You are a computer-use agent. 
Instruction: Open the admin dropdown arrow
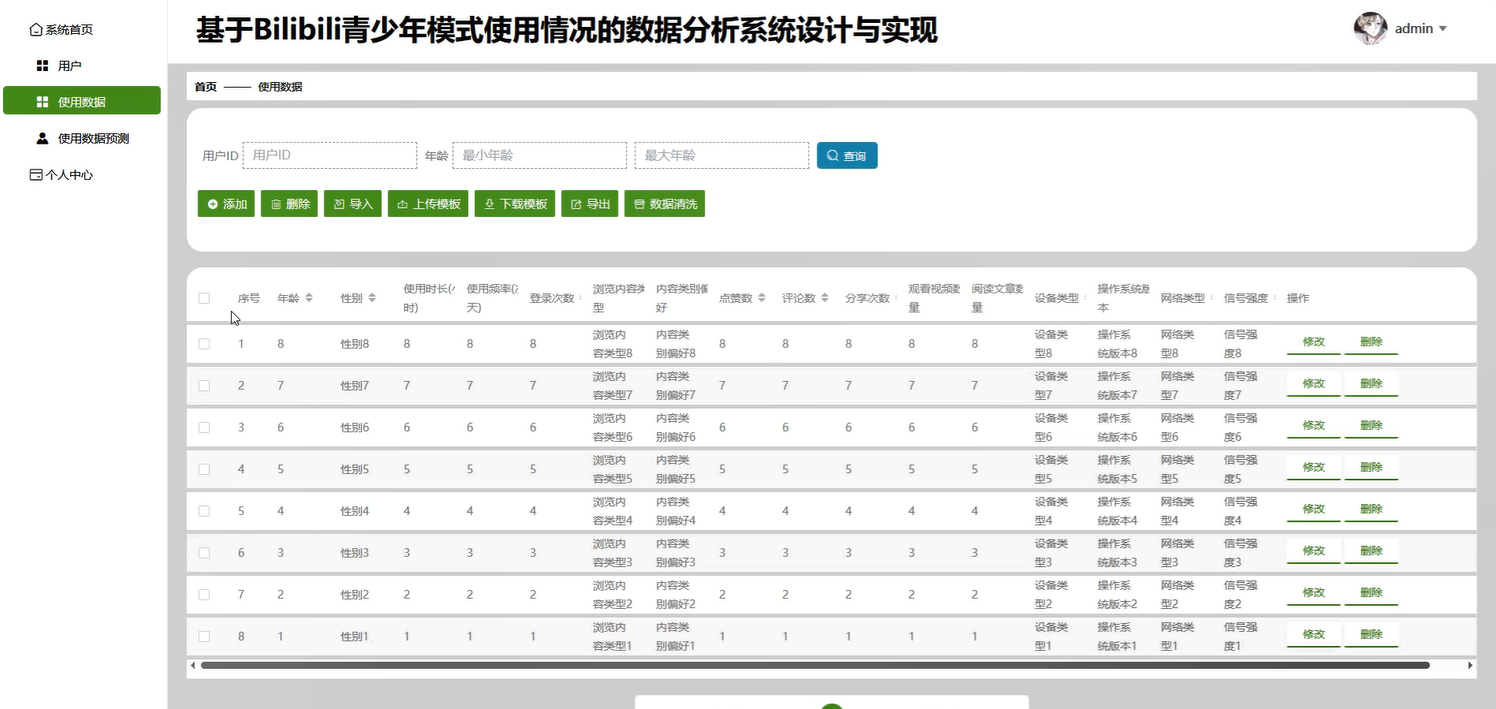click(1442, 29)
